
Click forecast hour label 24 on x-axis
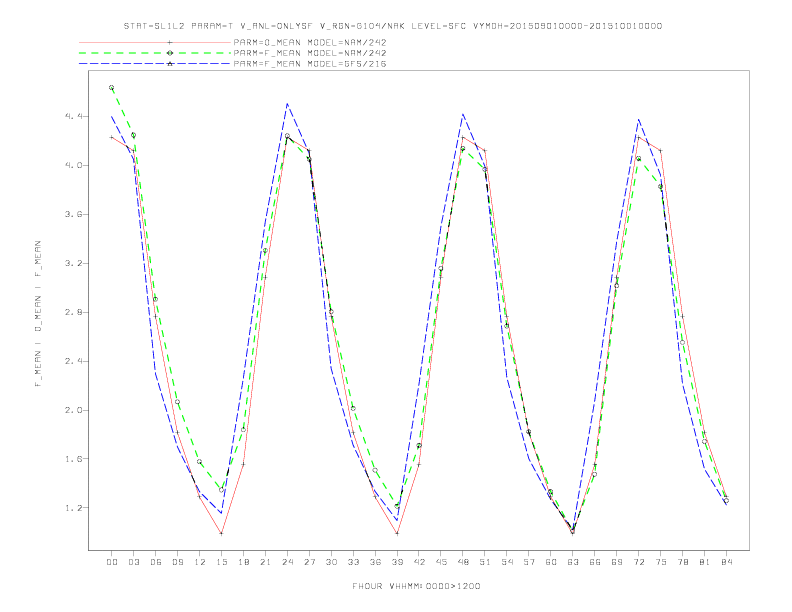pyautogui.click(x=287, y=562)
